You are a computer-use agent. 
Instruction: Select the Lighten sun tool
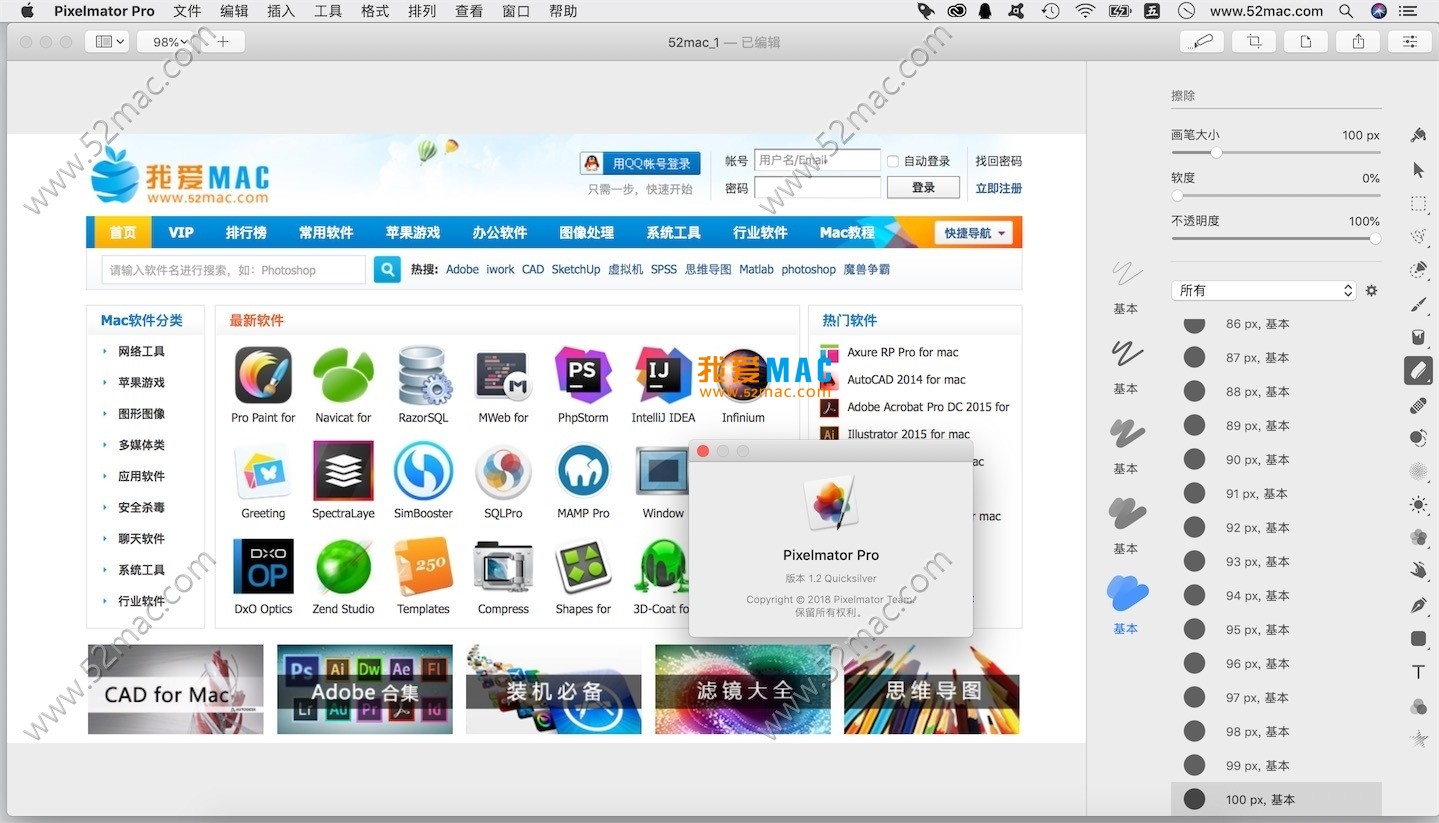1418,504
